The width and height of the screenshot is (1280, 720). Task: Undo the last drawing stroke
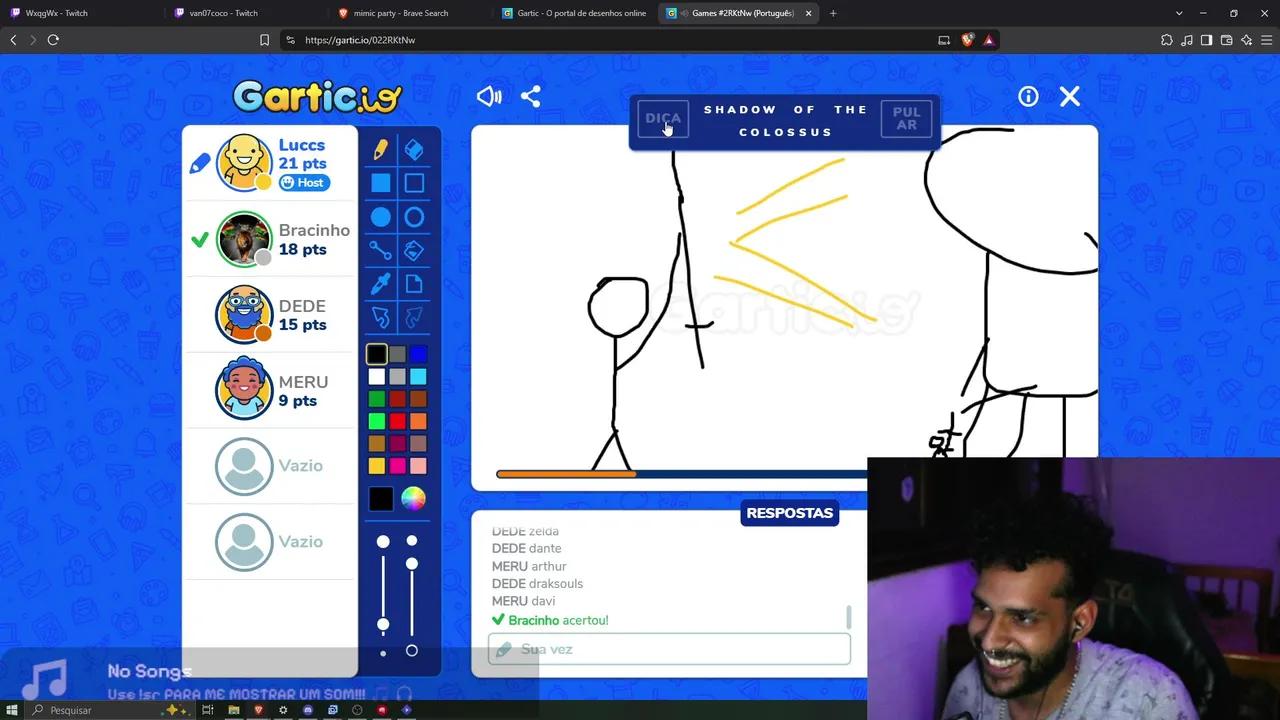point(381,318)
